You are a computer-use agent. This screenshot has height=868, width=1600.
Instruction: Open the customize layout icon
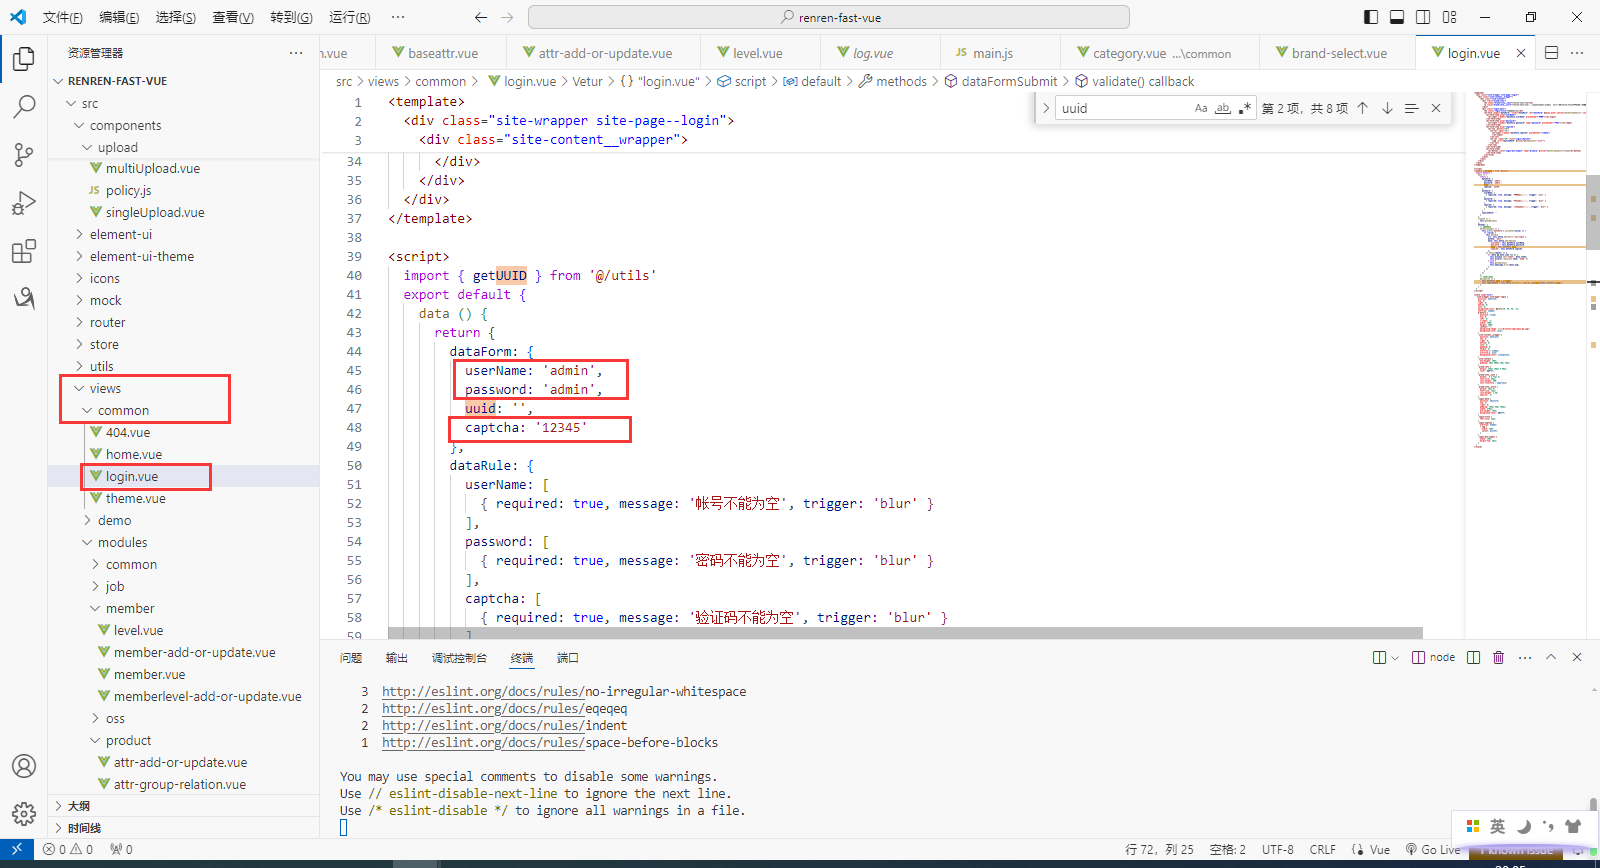[x=1450, y=17]
